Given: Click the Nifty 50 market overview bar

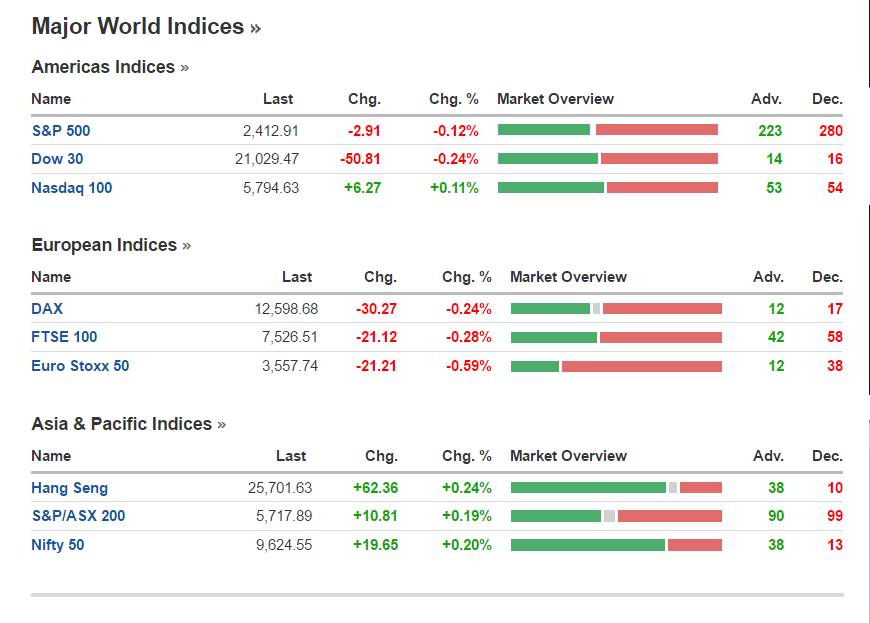Looking at the screenshot, I should (616, 545).
